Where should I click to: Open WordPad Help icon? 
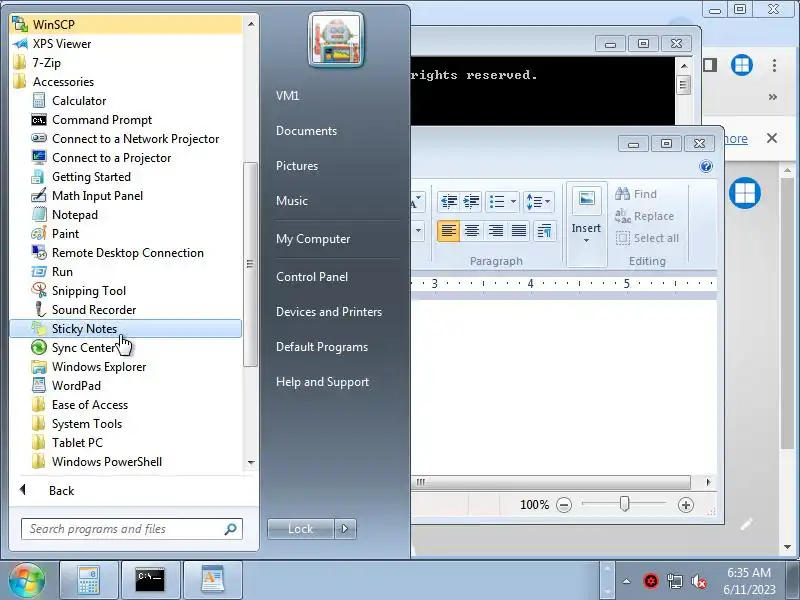(706, 166)
